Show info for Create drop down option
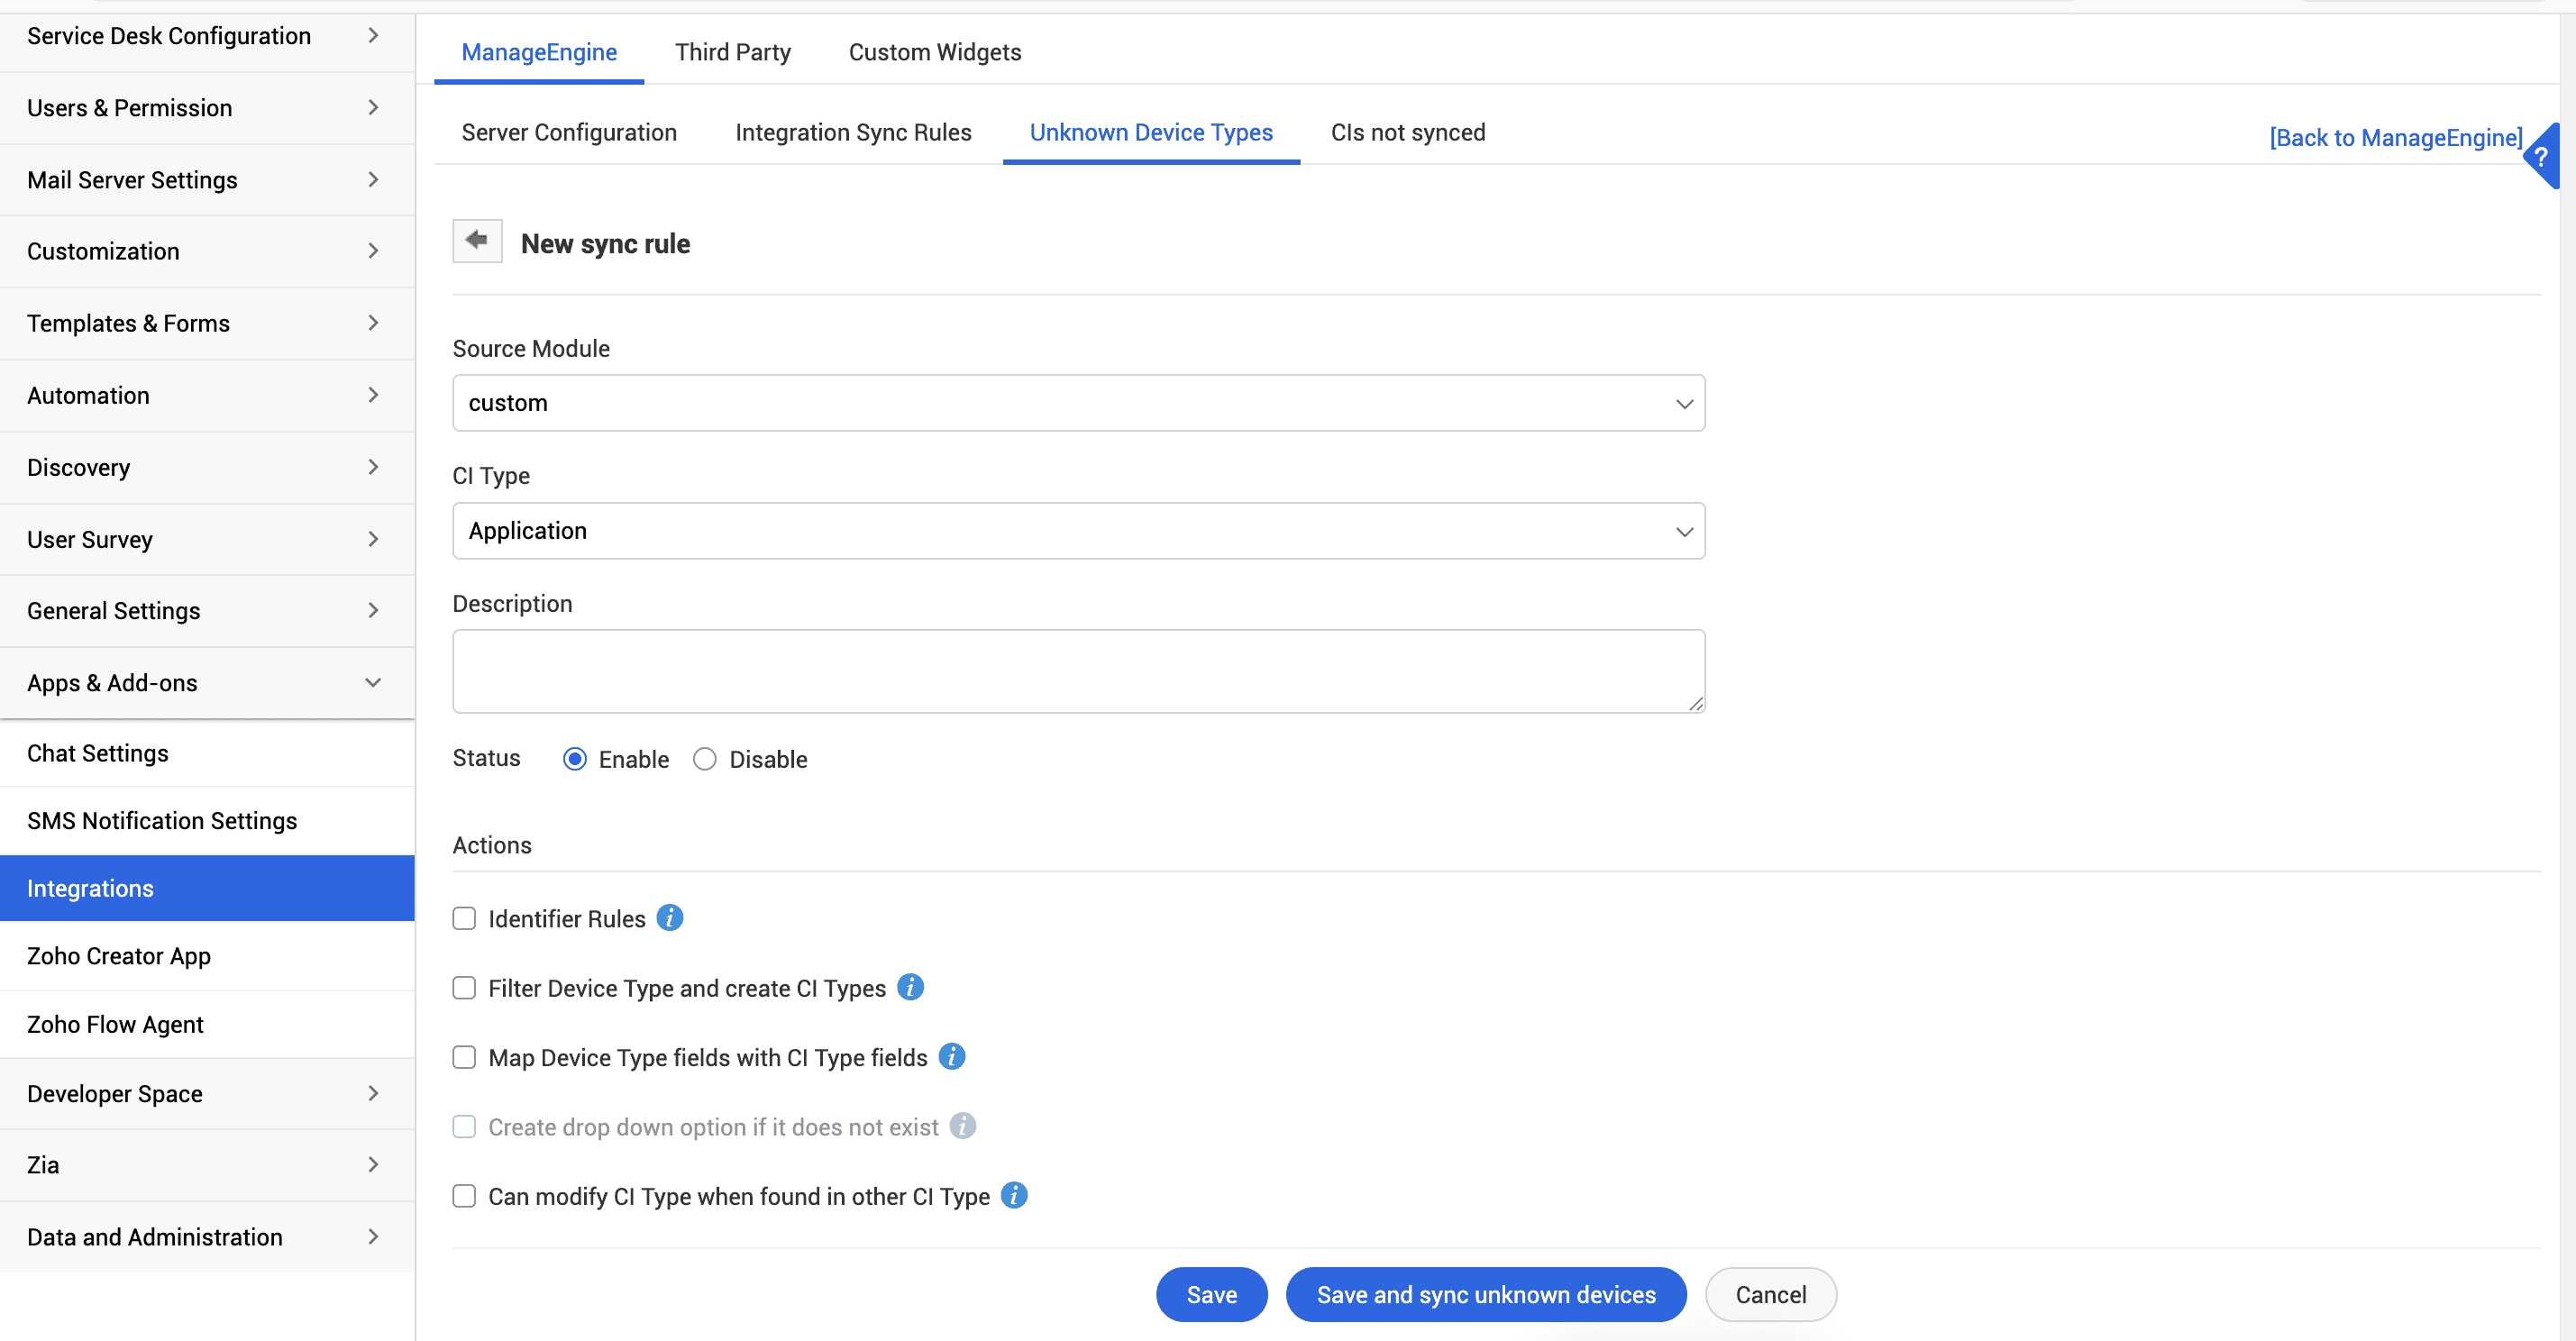The width and height of the screenshot is (2576, 1341). point(963,1126)
